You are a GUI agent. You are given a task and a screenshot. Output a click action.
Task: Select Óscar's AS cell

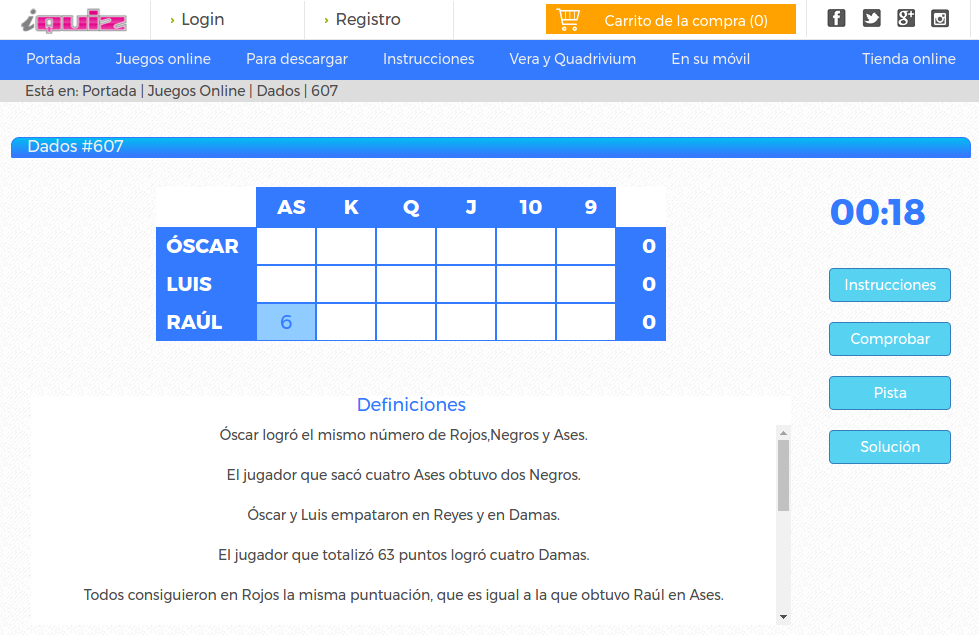tap(286, 246)
